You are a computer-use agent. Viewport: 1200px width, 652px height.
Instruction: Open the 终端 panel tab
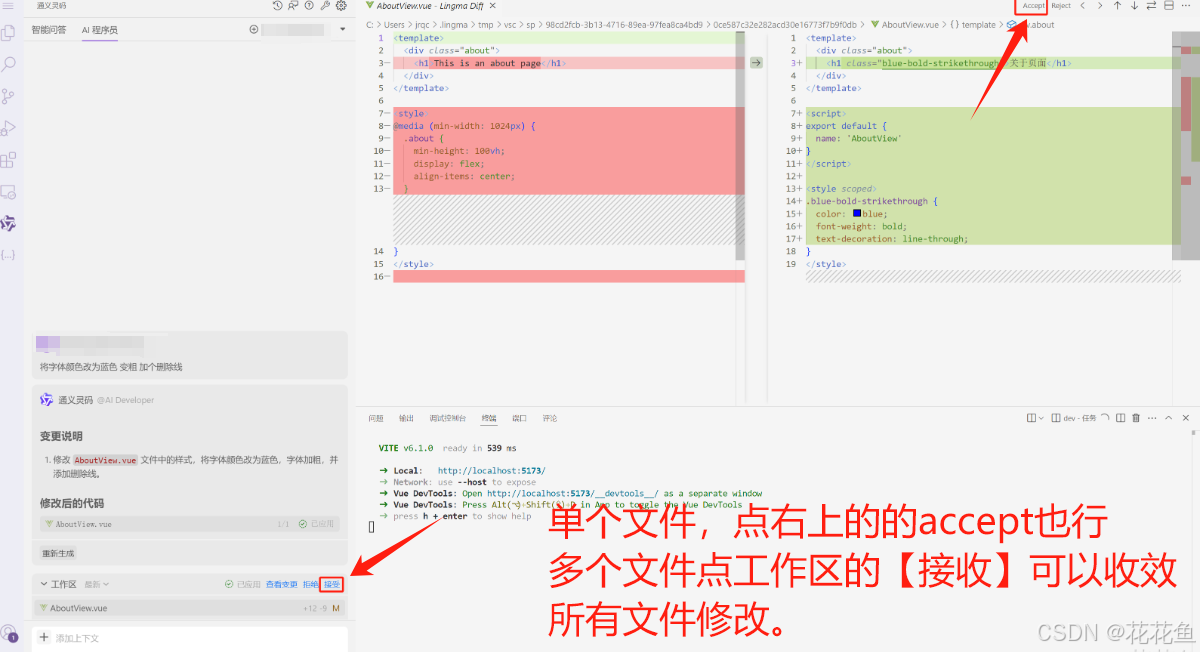coord(489,418)
